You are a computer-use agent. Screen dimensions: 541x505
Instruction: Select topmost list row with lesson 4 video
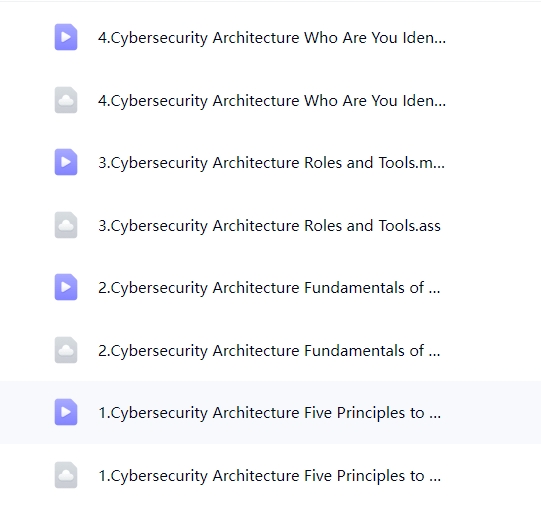[270, 37]
